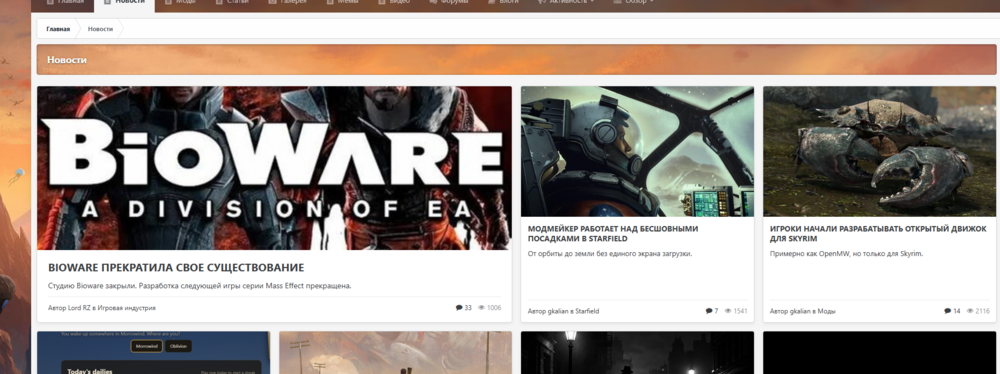Expand the Обзор navigation dropdown

coord(633,3)
